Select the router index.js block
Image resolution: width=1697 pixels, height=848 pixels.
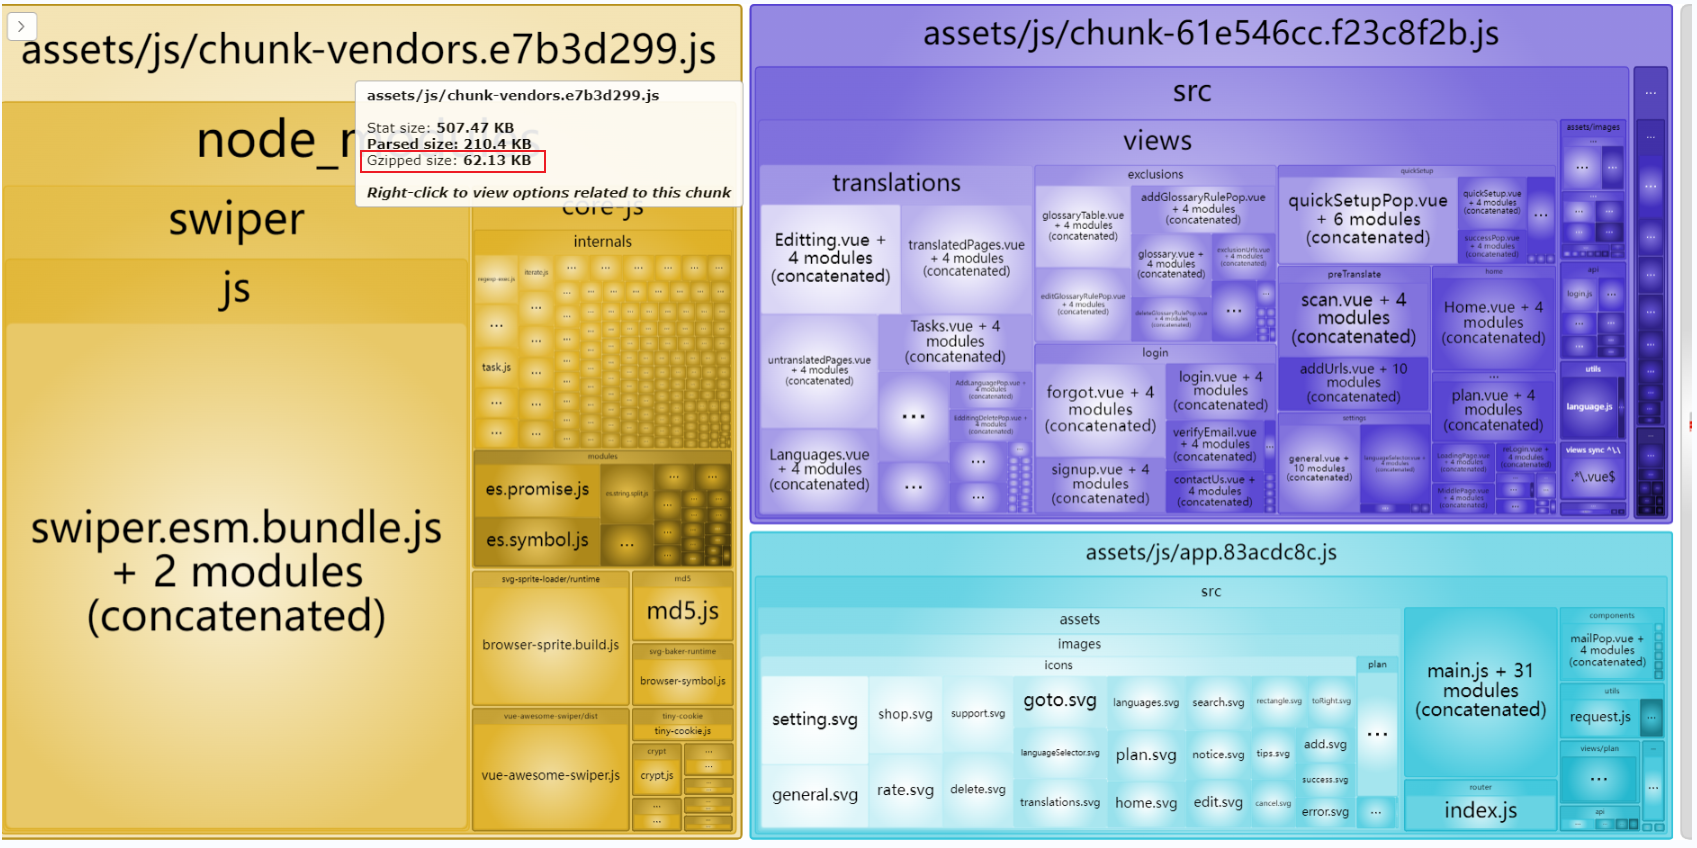pyautogui.click(x=1480, y=811)
